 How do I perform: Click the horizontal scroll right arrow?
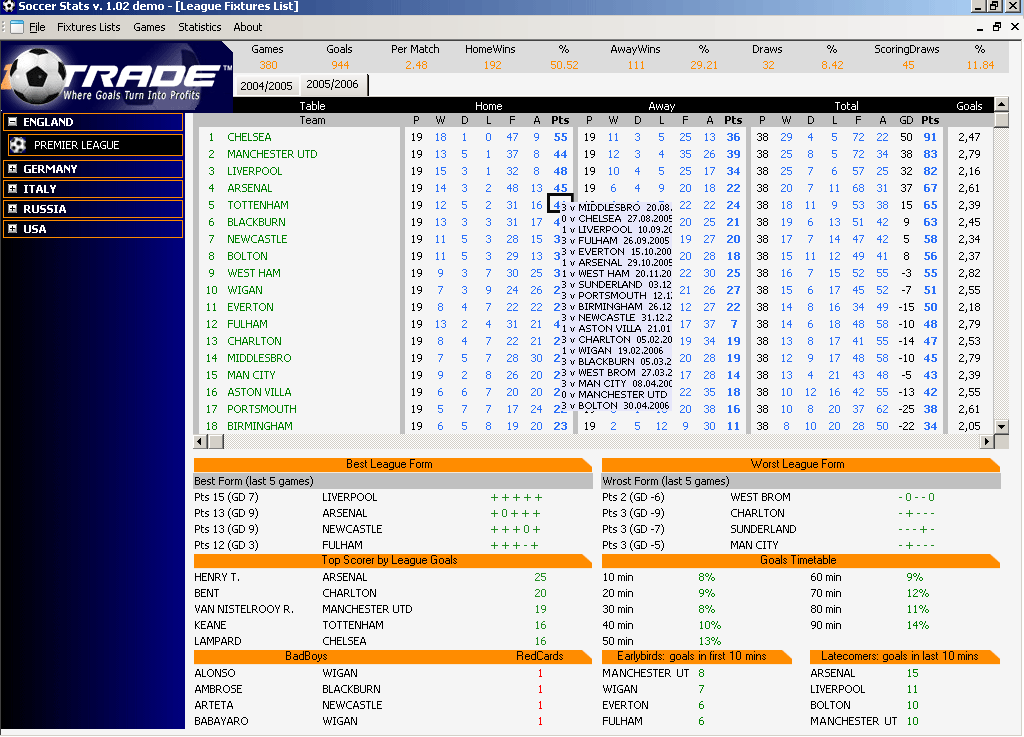[987, 442]
